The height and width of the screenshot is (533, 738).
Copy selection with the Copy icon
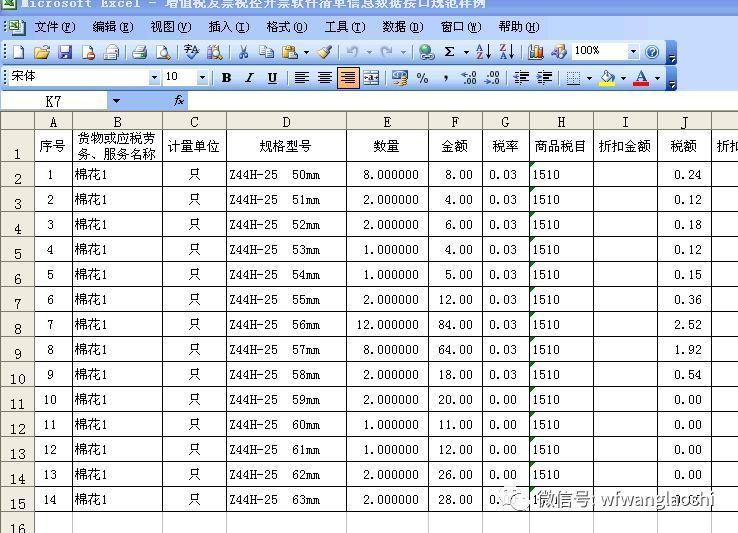(266, 52)
